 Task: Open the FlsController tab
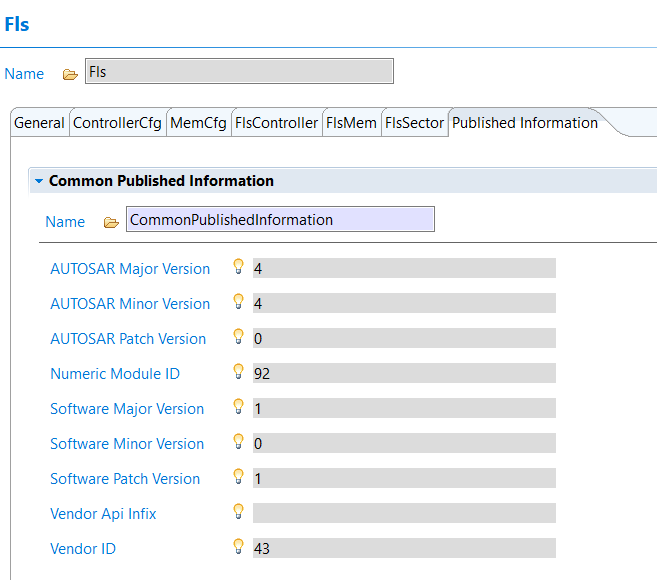pyautogui.click(x=276, y=123)
